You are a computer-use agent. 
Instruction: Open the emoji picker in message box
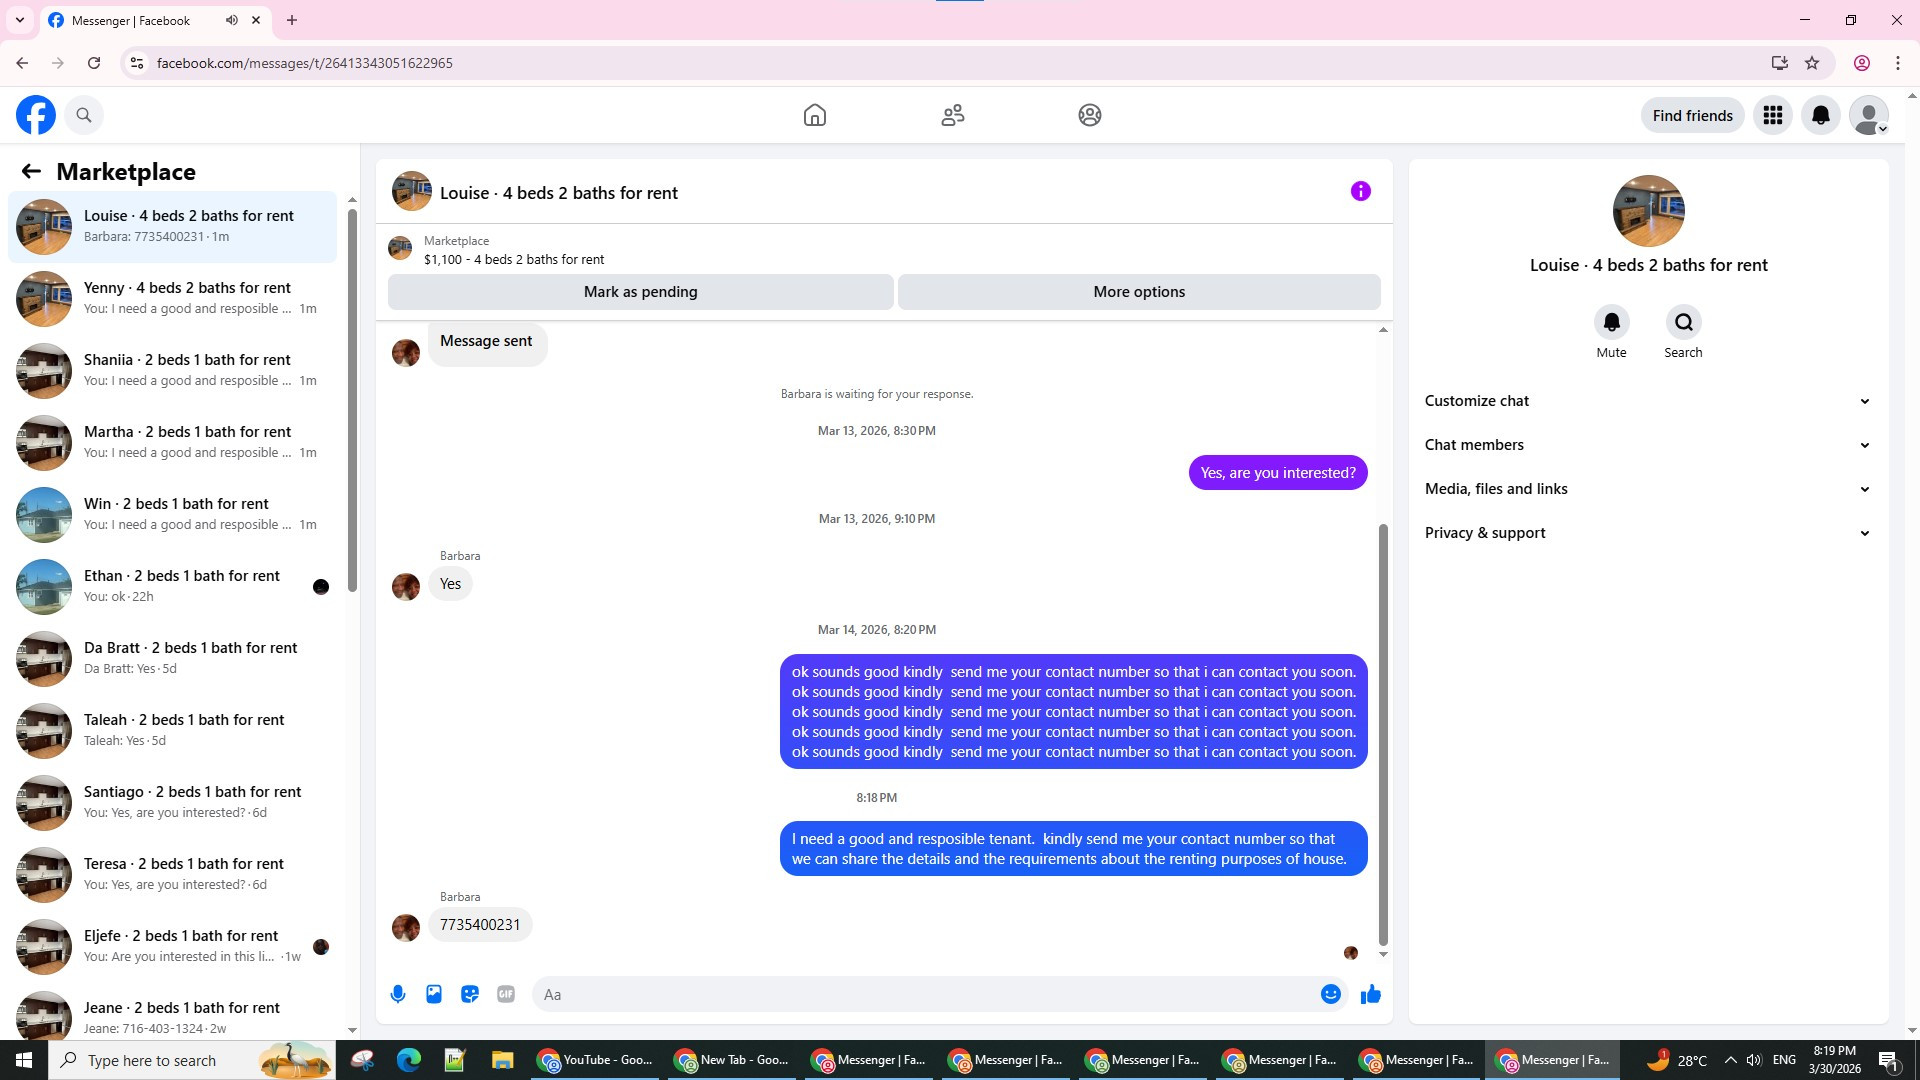pyautogui.click(x=1330, y=994)
